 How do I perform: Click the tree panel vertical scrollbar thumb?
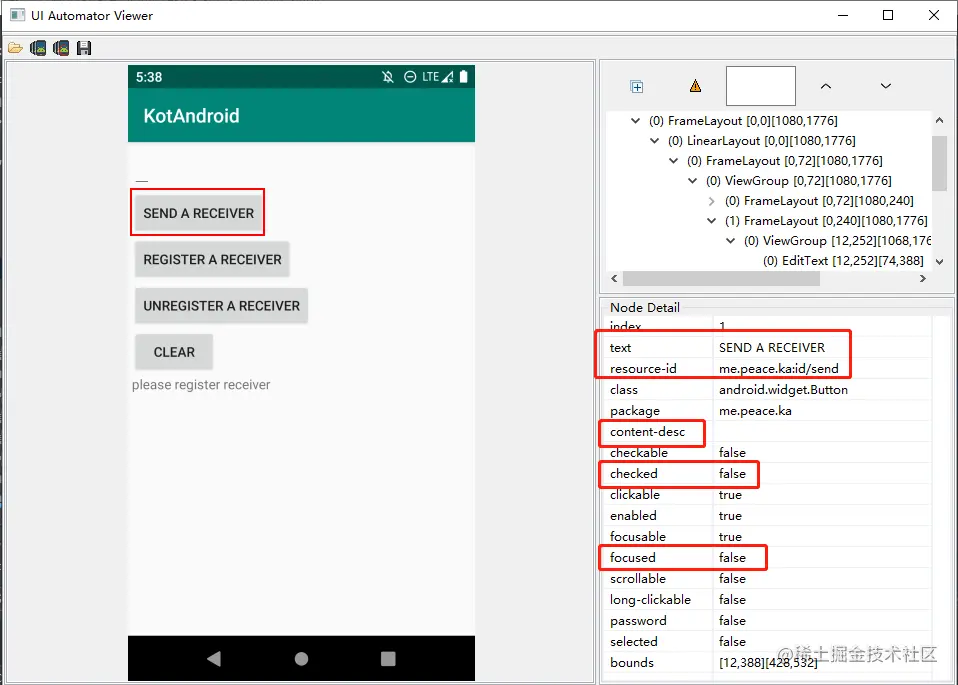pos(939,164)
